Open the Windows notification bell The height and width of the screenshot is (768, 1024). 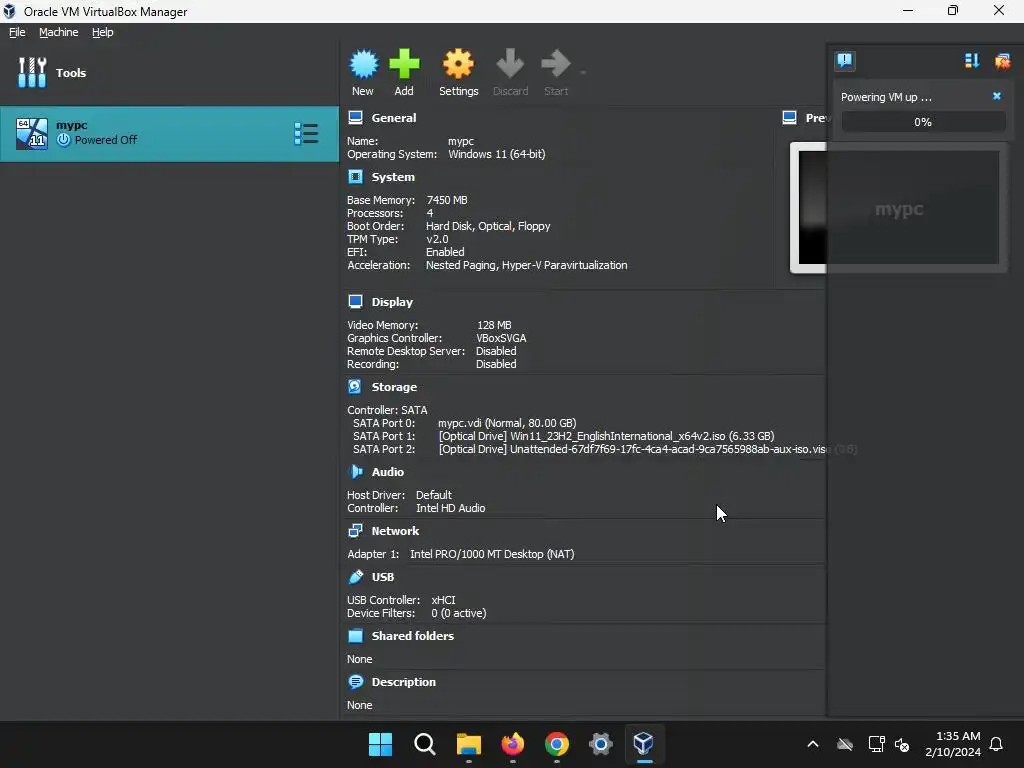[x=996, y=744]
